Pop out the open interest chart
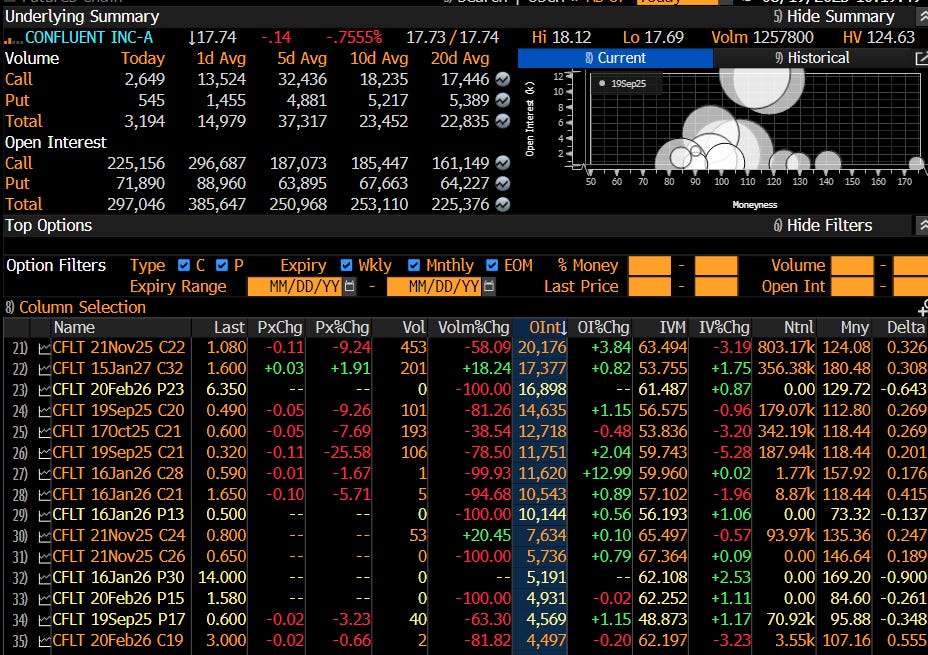 tap(921, 58)
